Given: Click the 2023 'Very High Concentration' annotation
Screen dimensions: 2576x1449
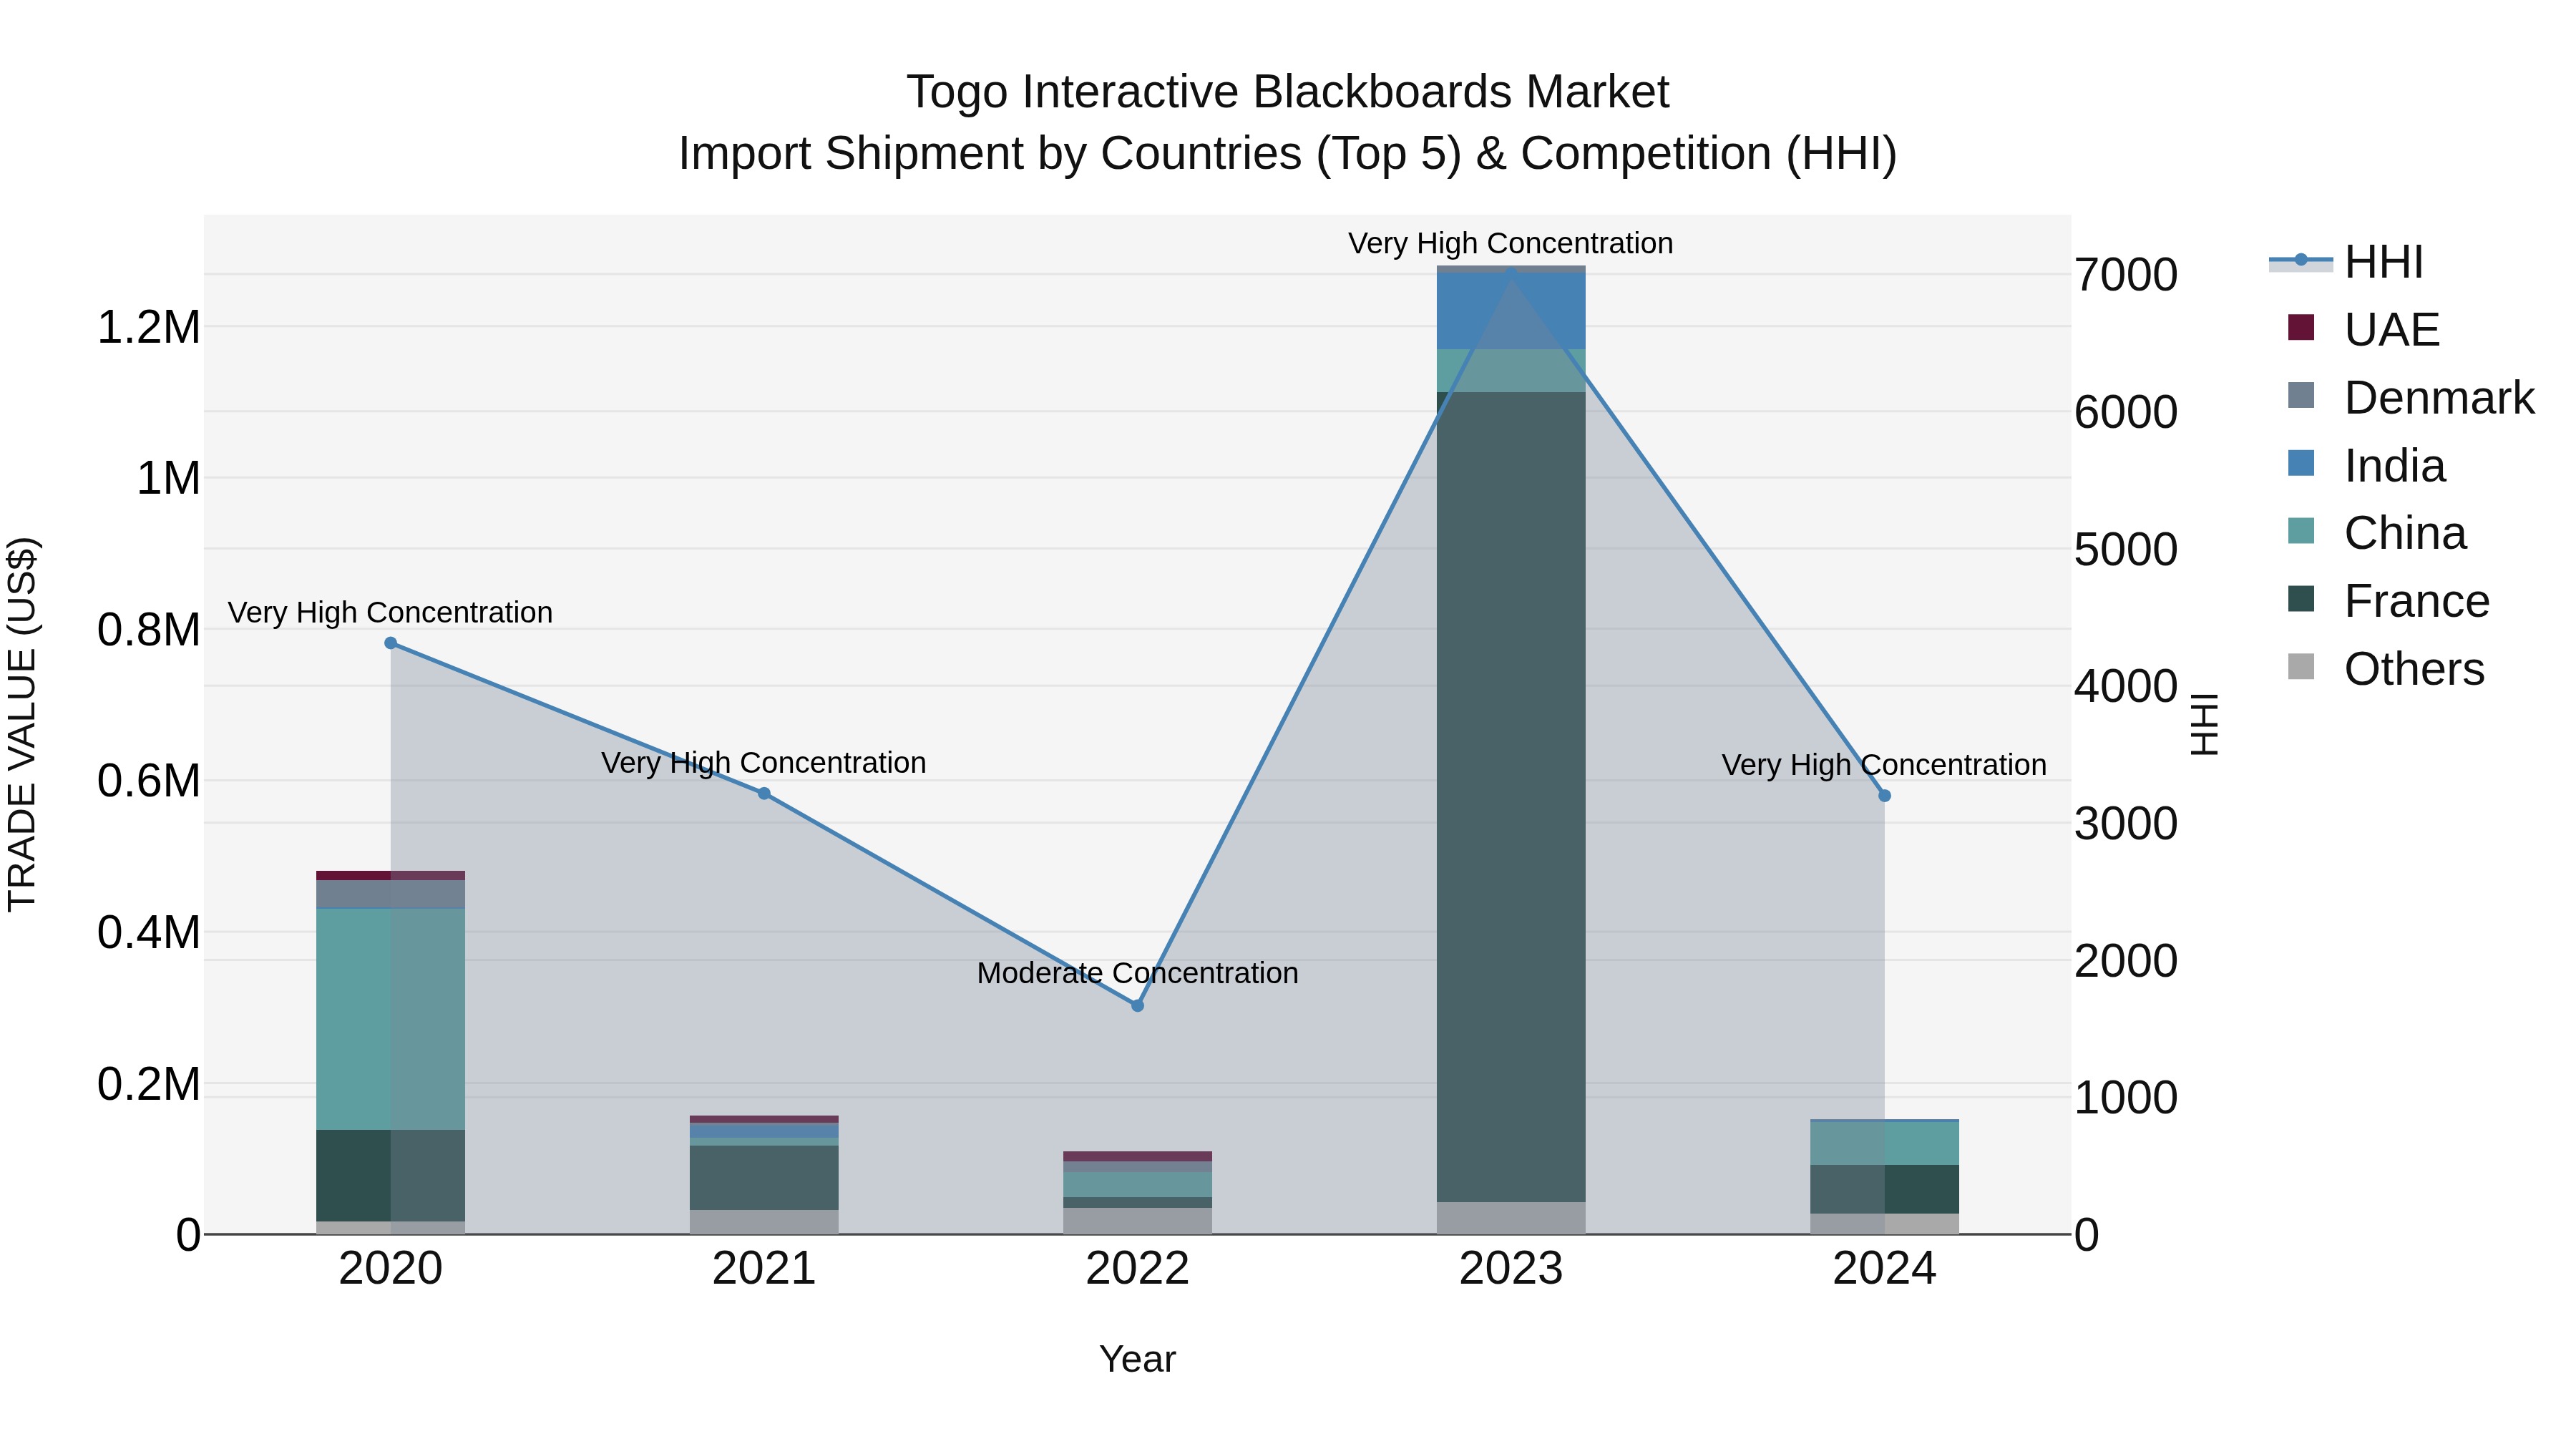Looking at the screenshot, I should point(1510,243).
